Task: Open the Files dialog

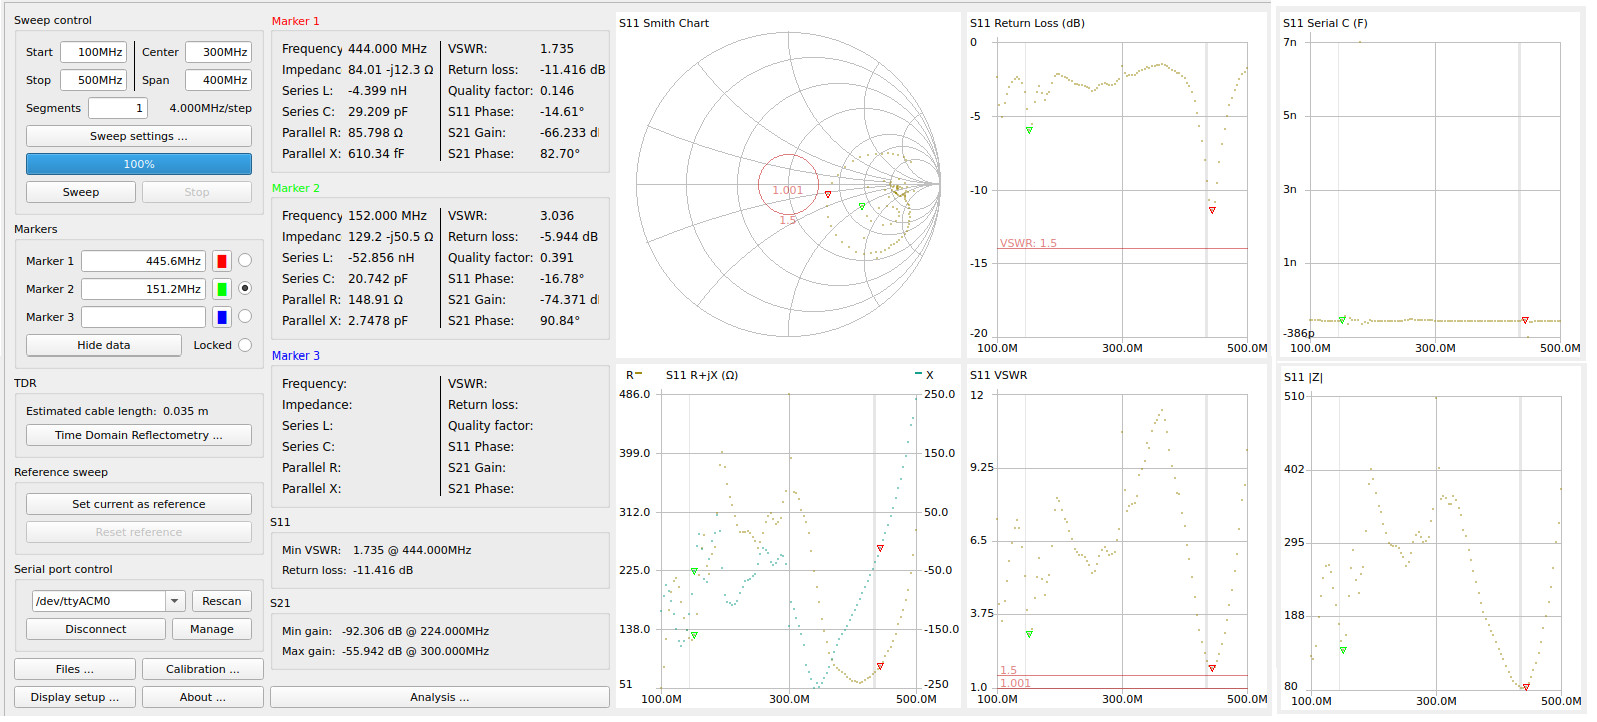Action: point(75,669)
